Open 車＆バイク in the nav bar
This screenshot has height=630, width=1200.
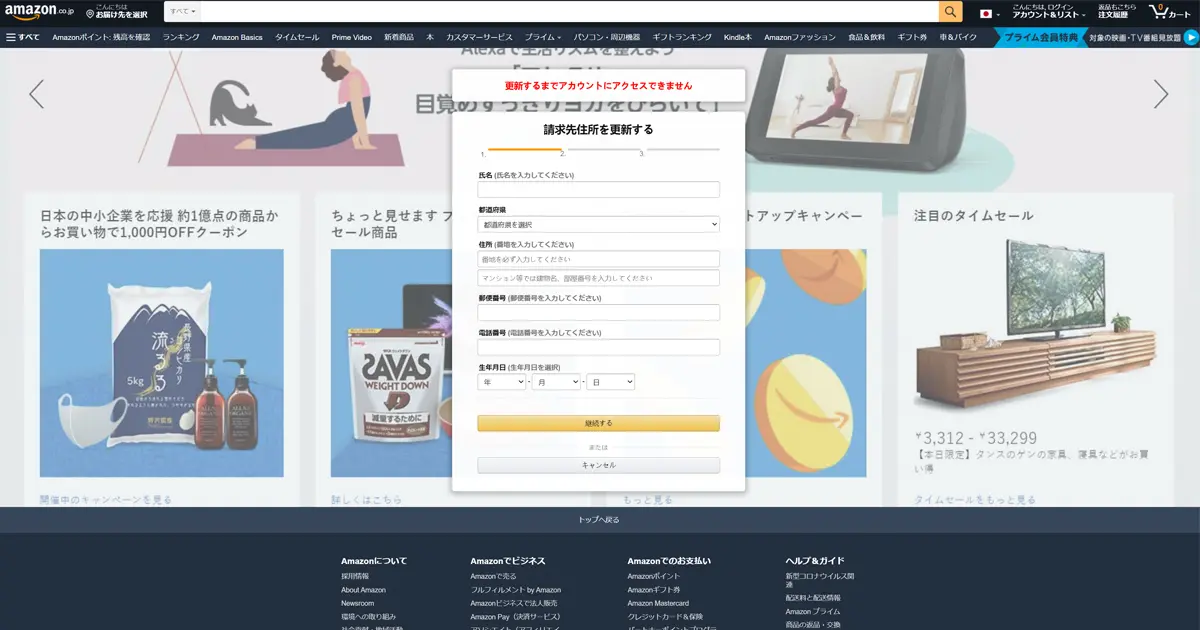[958, 37]
